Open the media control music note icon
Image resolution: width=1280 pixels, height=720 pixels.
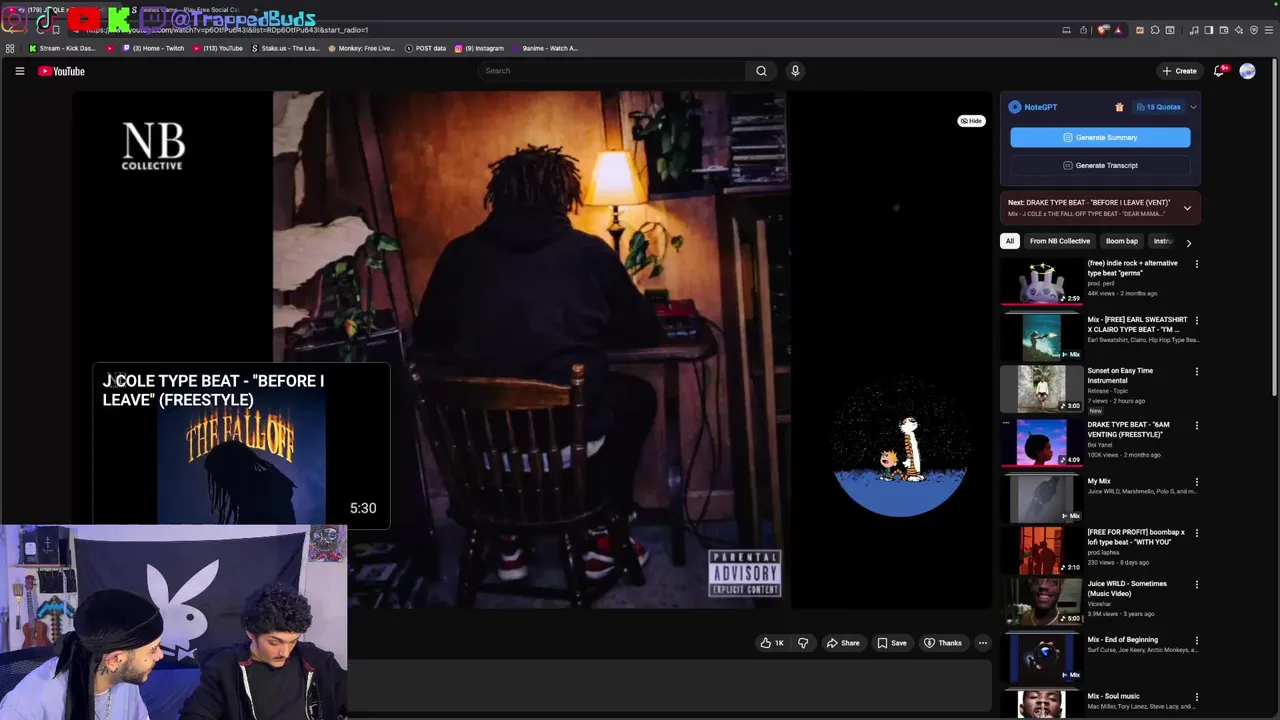click(1194, 30)
